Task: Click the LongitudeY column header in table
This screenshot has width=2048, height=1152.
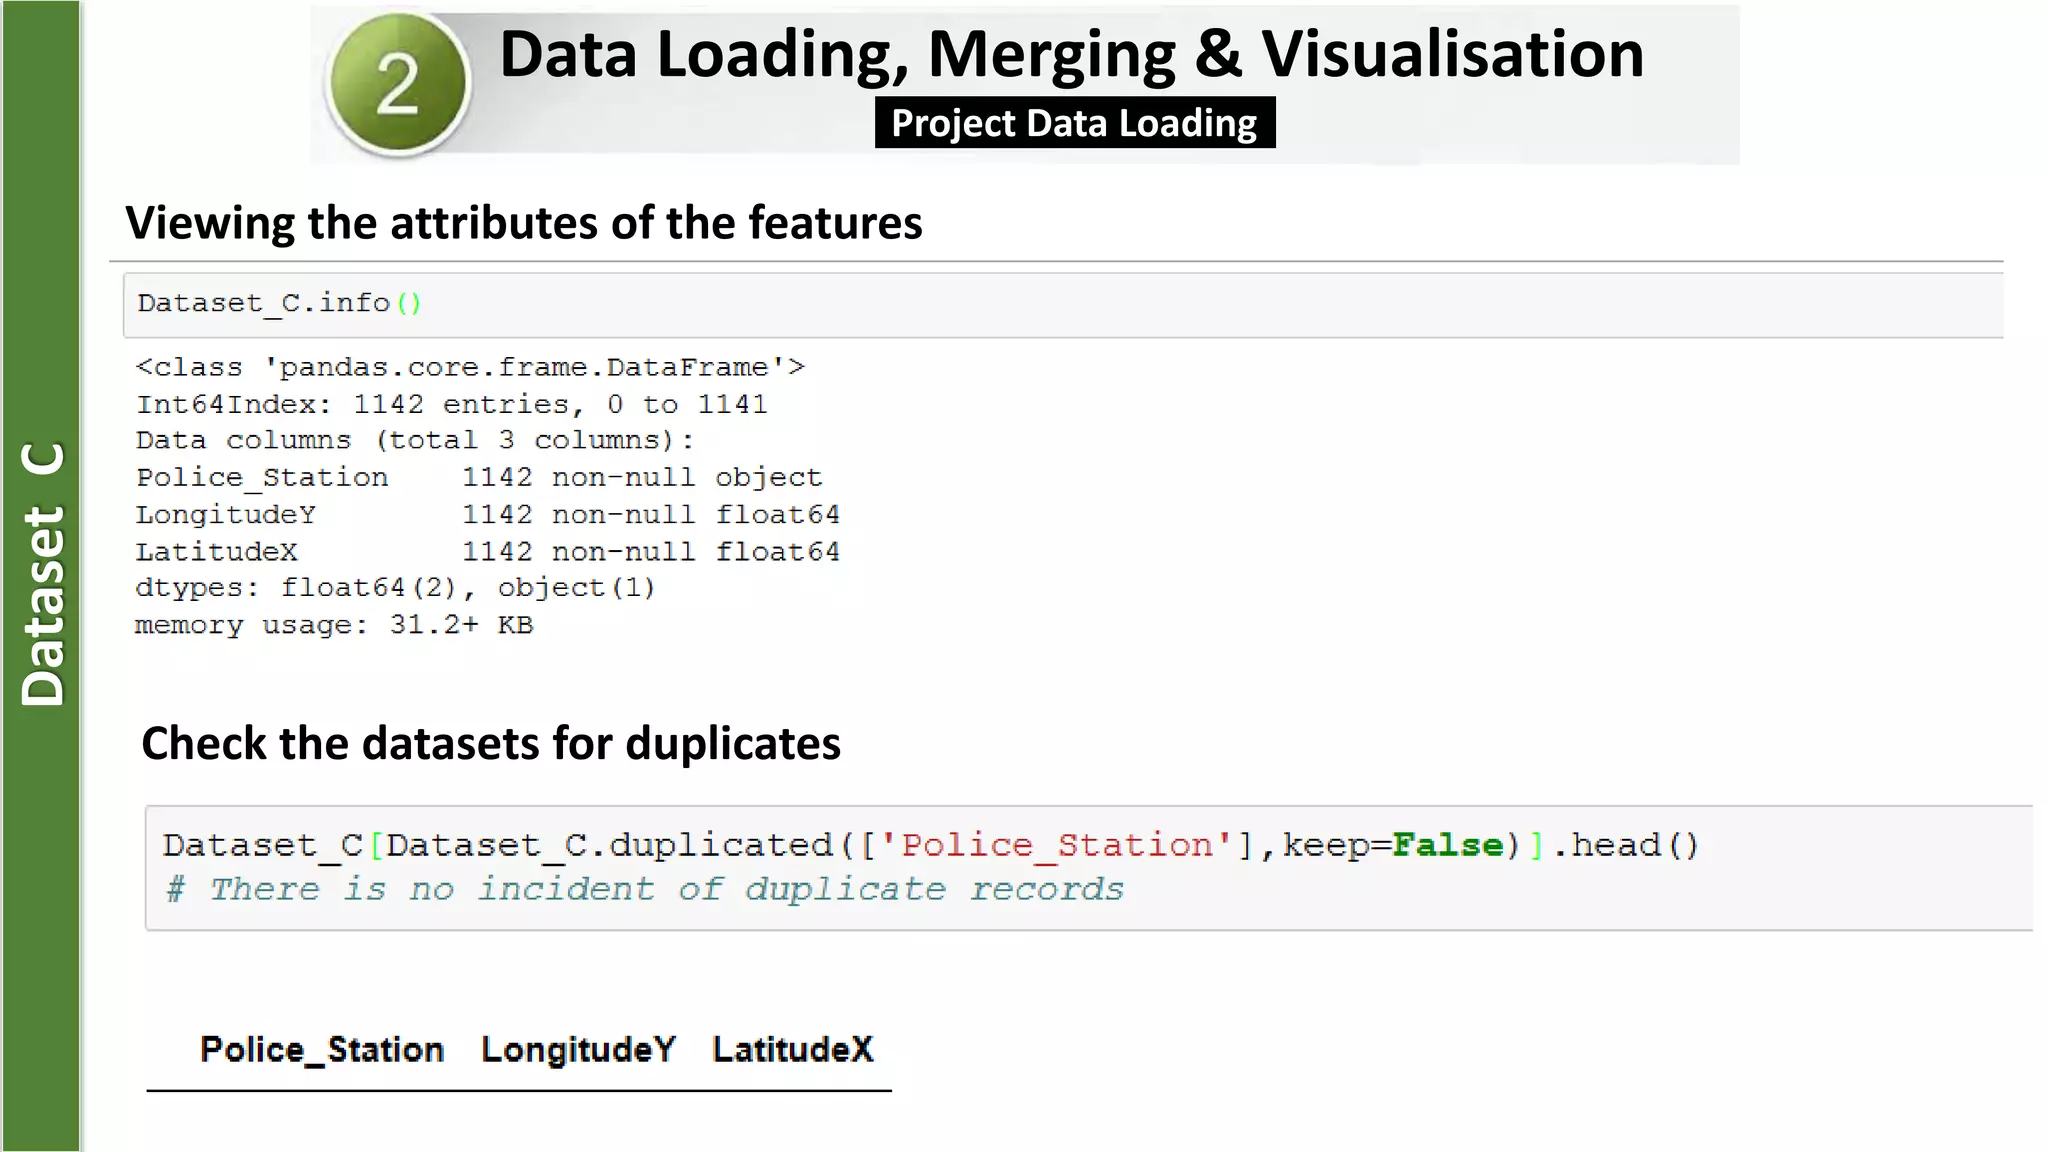Action: coord(579,1049)
